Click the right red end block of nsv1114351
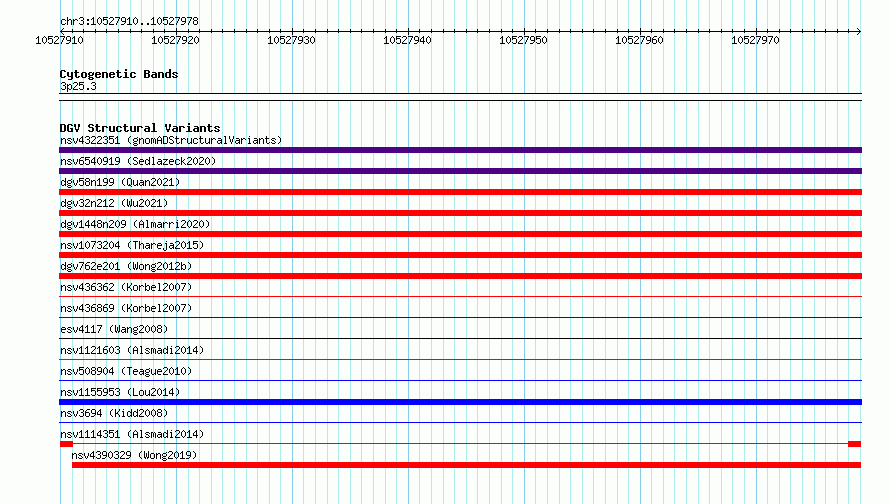The image size is (890, 504). (x=855, y=444)
